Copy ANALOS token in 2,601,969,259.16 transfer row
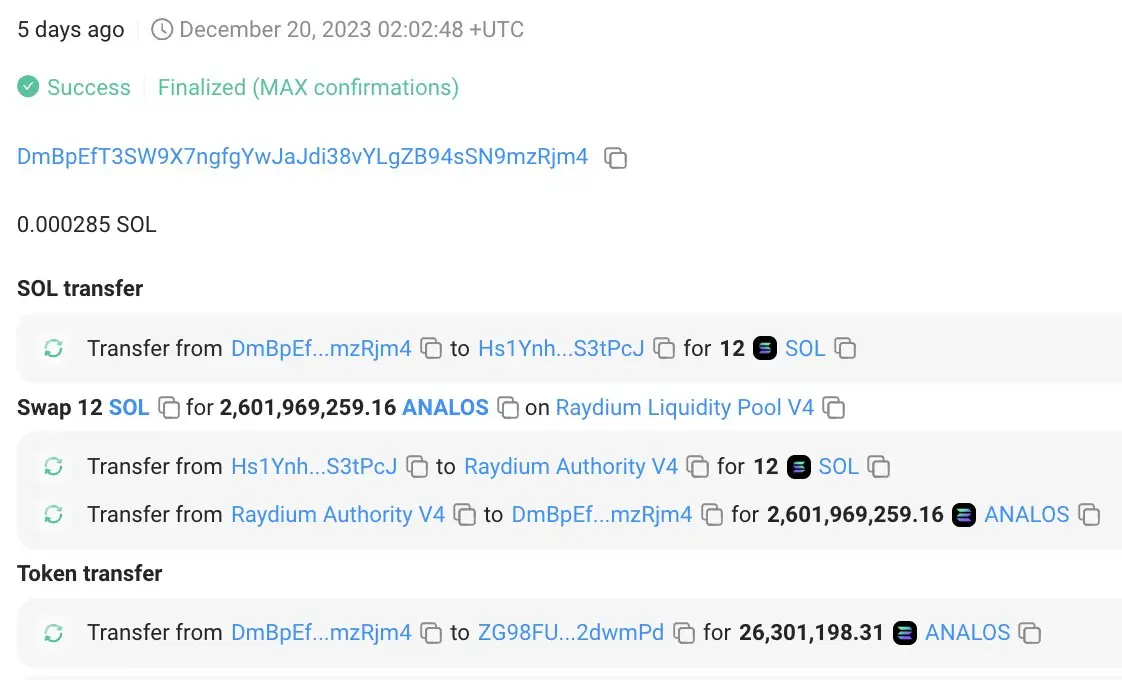Screen dimensions: 1122x680 1089,515
